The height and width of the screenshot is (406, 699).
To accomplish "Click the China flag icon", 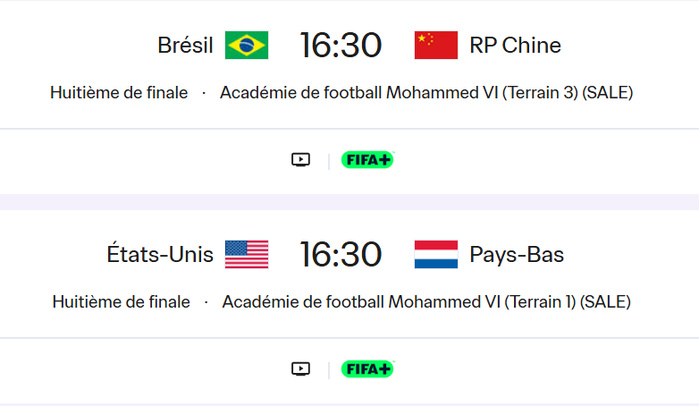I will tap(436, 45).
